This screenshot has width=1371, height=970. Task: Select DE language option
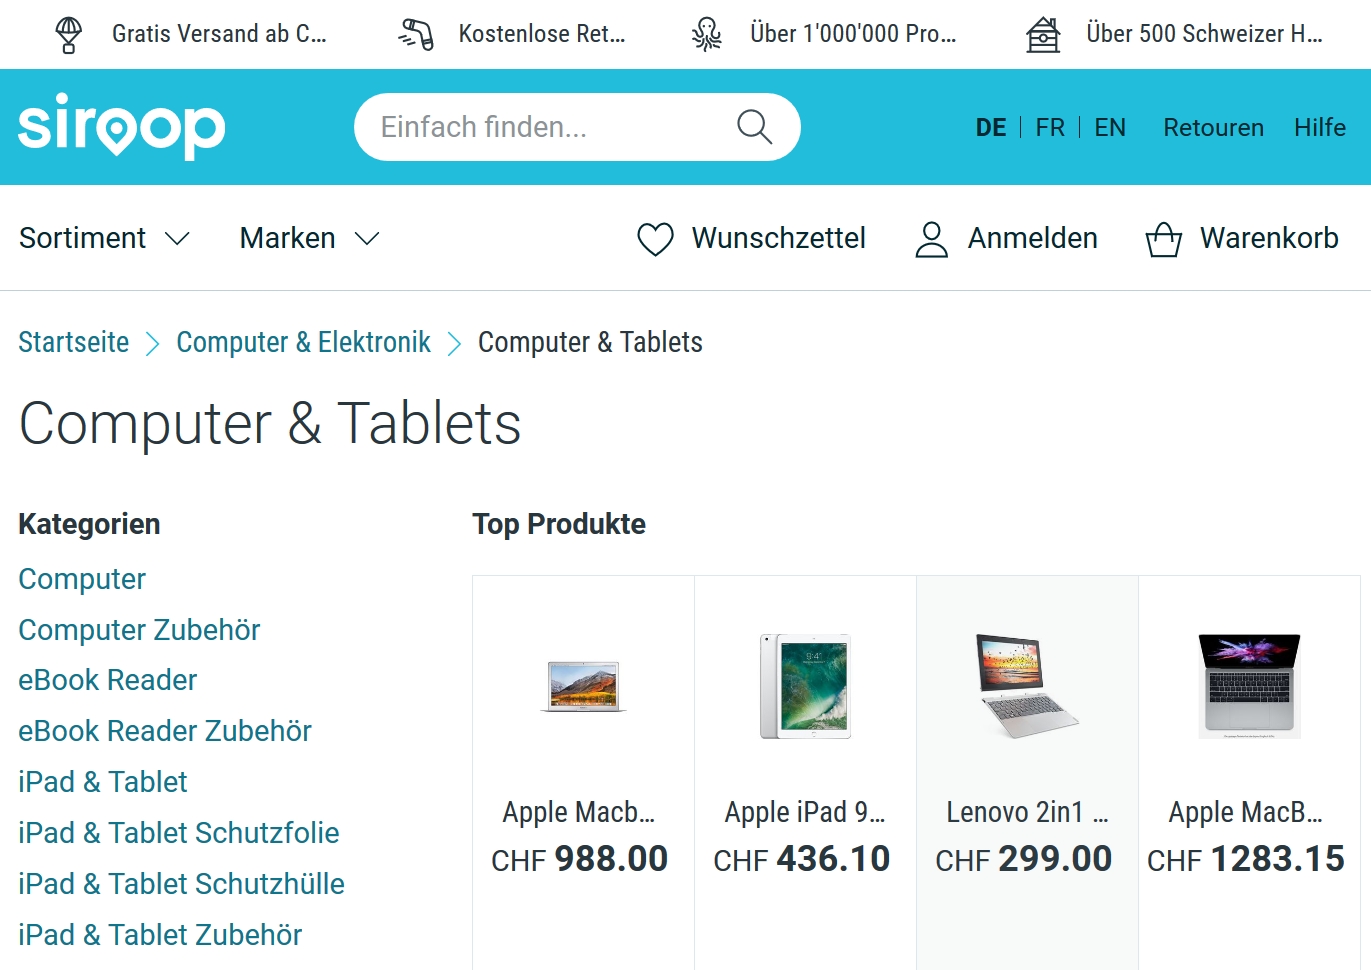tap(991, 127)
